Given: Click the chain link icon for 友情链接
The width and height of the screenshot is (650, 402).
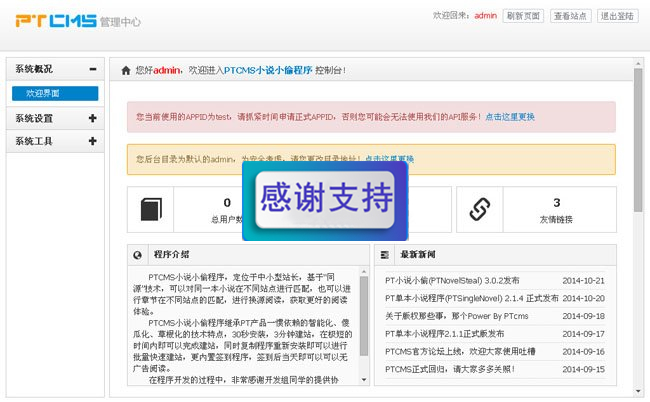Looking at the screenshot, I should tap(480, 209).
